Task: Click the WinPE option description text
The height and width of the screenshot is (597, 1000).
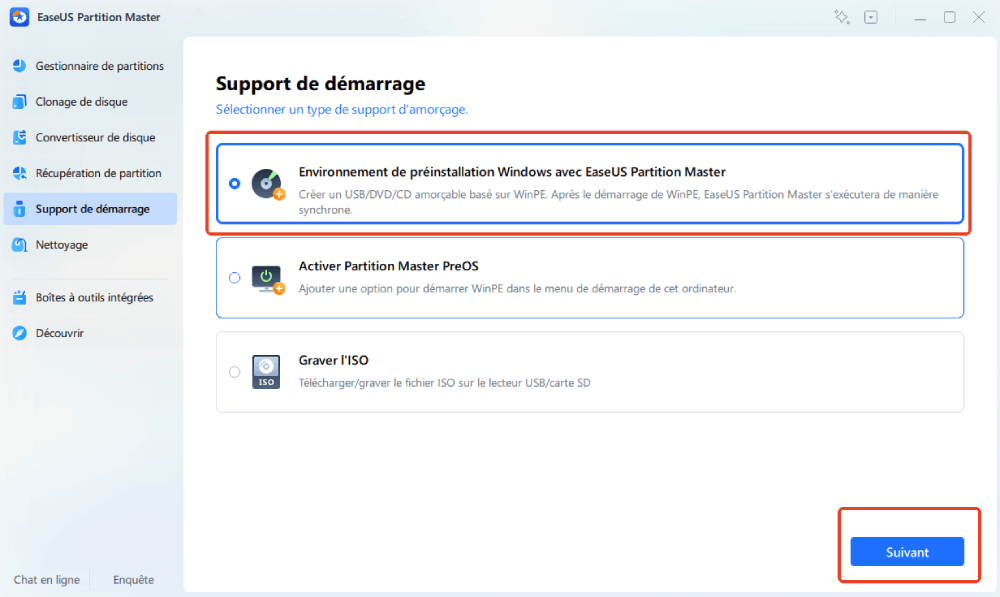Action: (618, 202)
